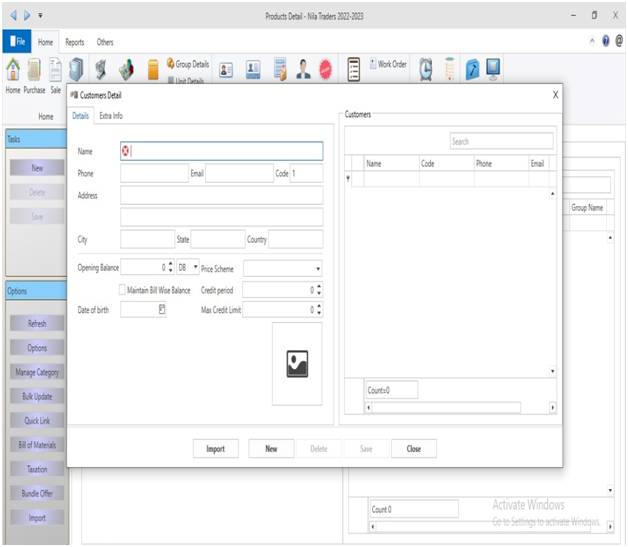The image size is (628, 547).
Task: Decrease Max Credit Limit with down arrow
Action: 319,312
